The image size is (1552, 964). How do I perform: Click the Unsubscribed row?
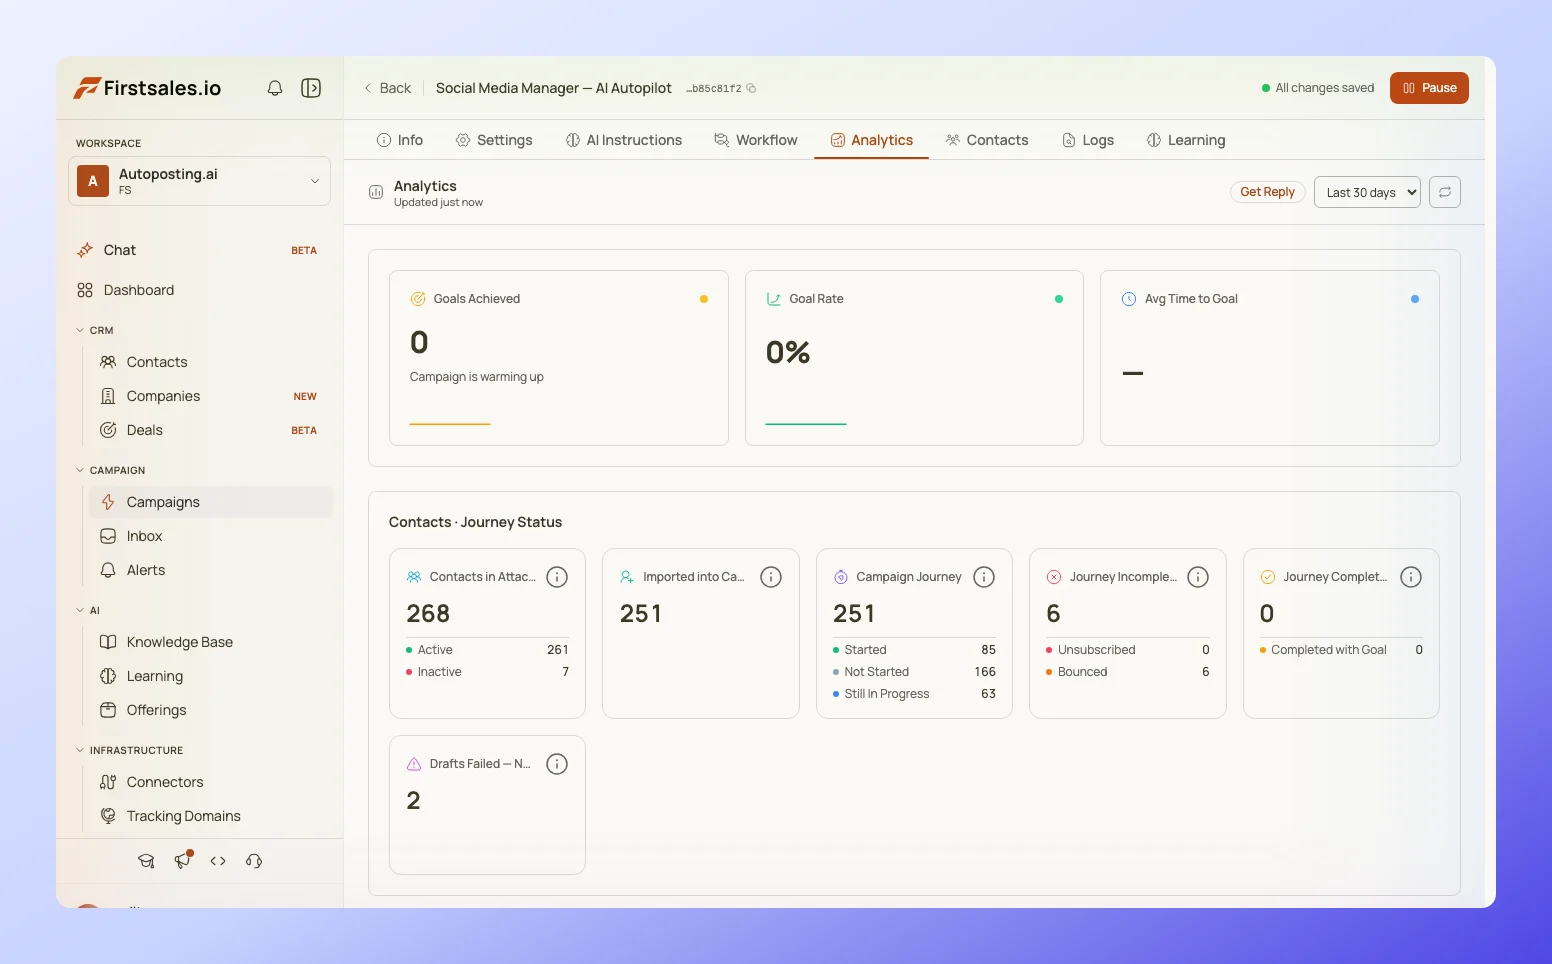tap(1128, 650)
